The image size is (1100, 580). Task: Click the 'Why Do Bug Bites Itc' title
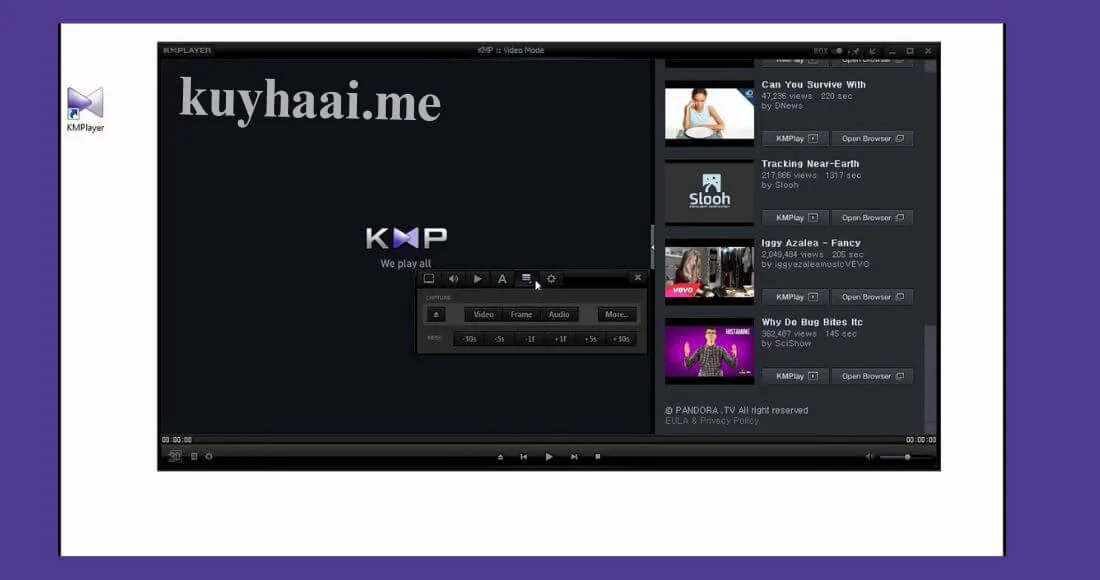pos(812,322)
